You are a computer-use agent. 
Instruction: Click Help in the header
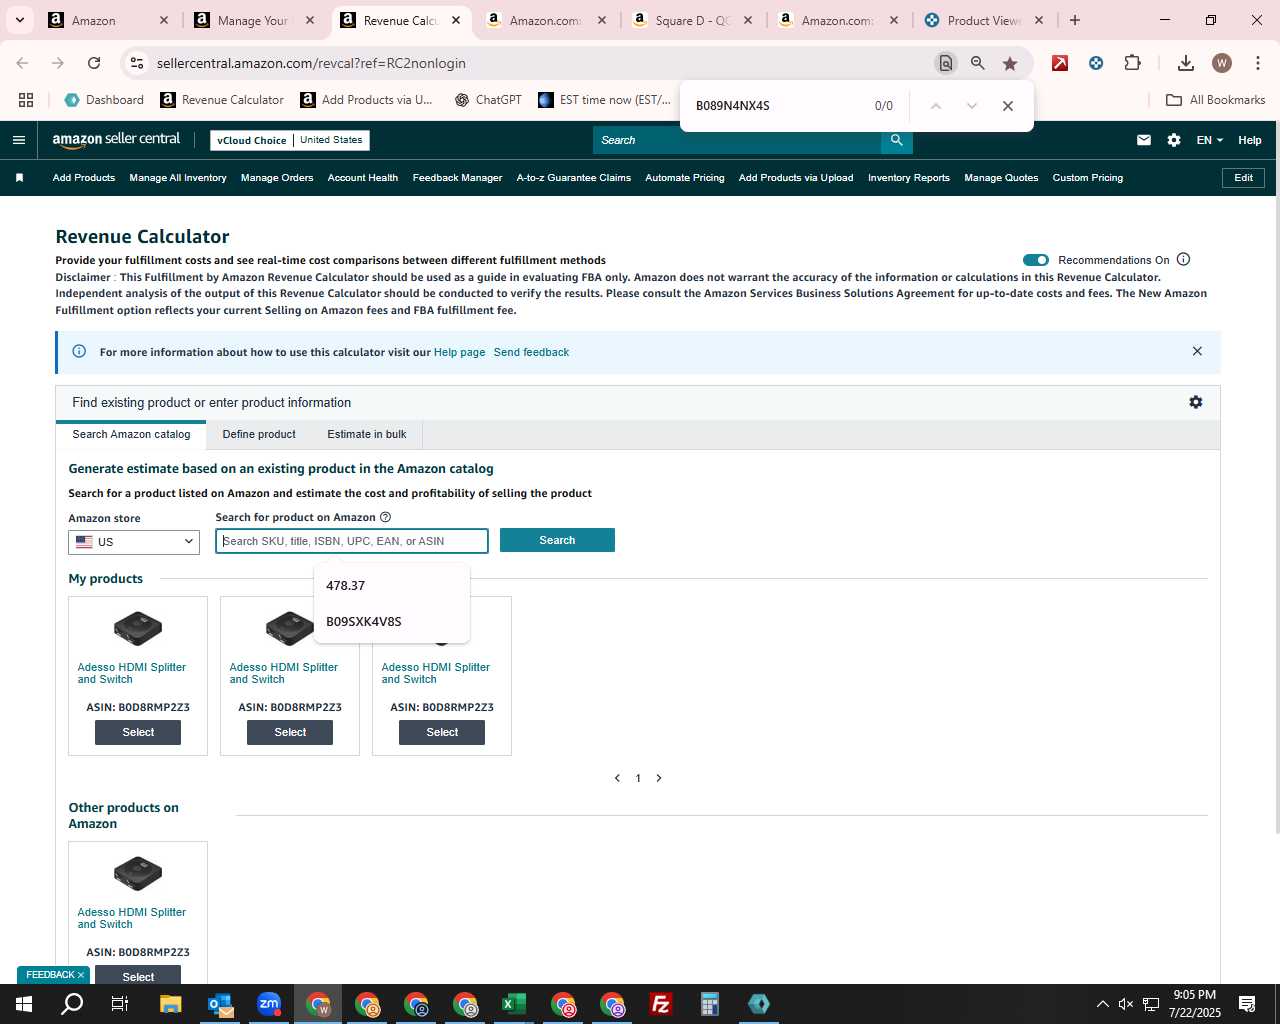[x=1250, y=140]
